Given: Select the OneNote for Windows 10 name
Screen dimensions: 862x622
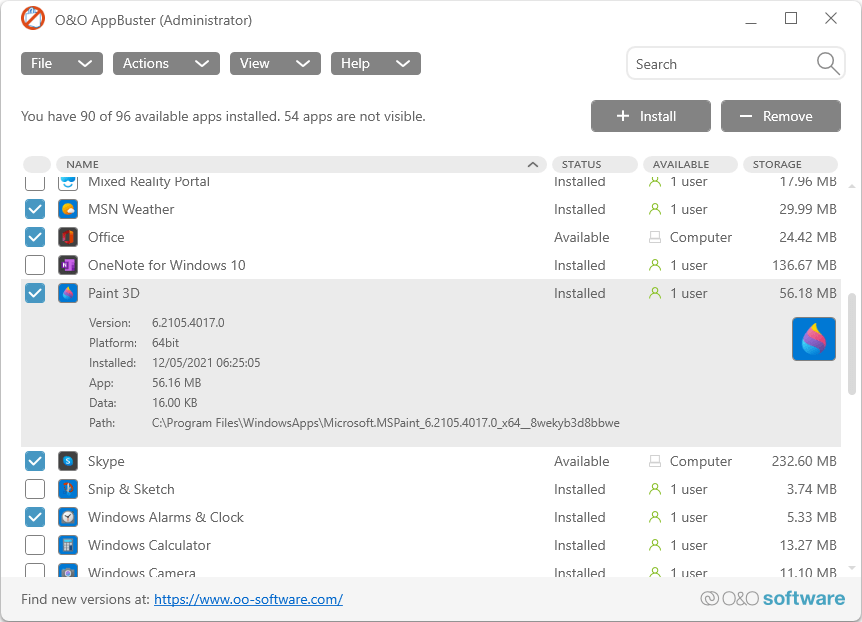Looking at the screenshot, I should tap(167, 265).
